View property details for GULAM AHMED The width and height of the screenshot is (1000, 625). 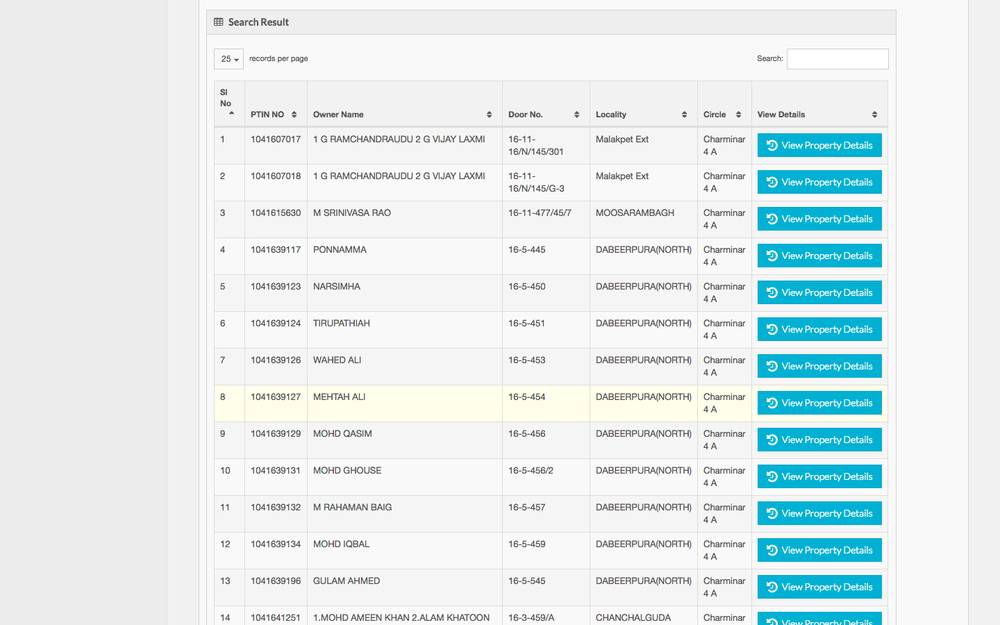pos(819,587)
